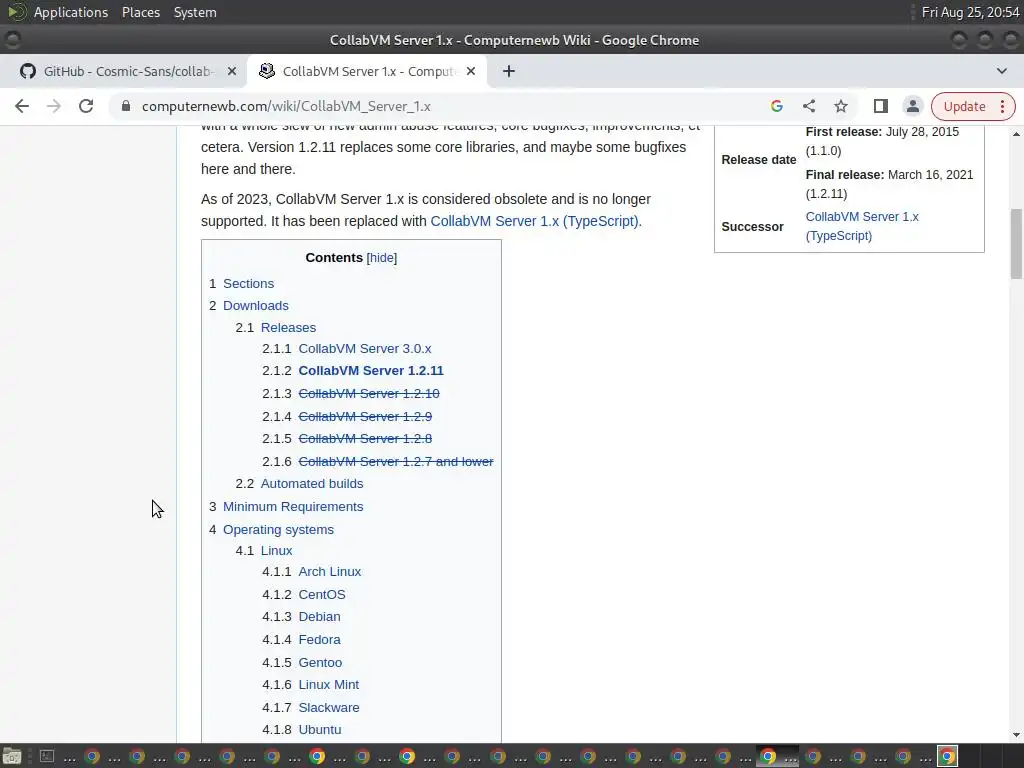
Task: Share this page via share icon
Action: [808, 106]
